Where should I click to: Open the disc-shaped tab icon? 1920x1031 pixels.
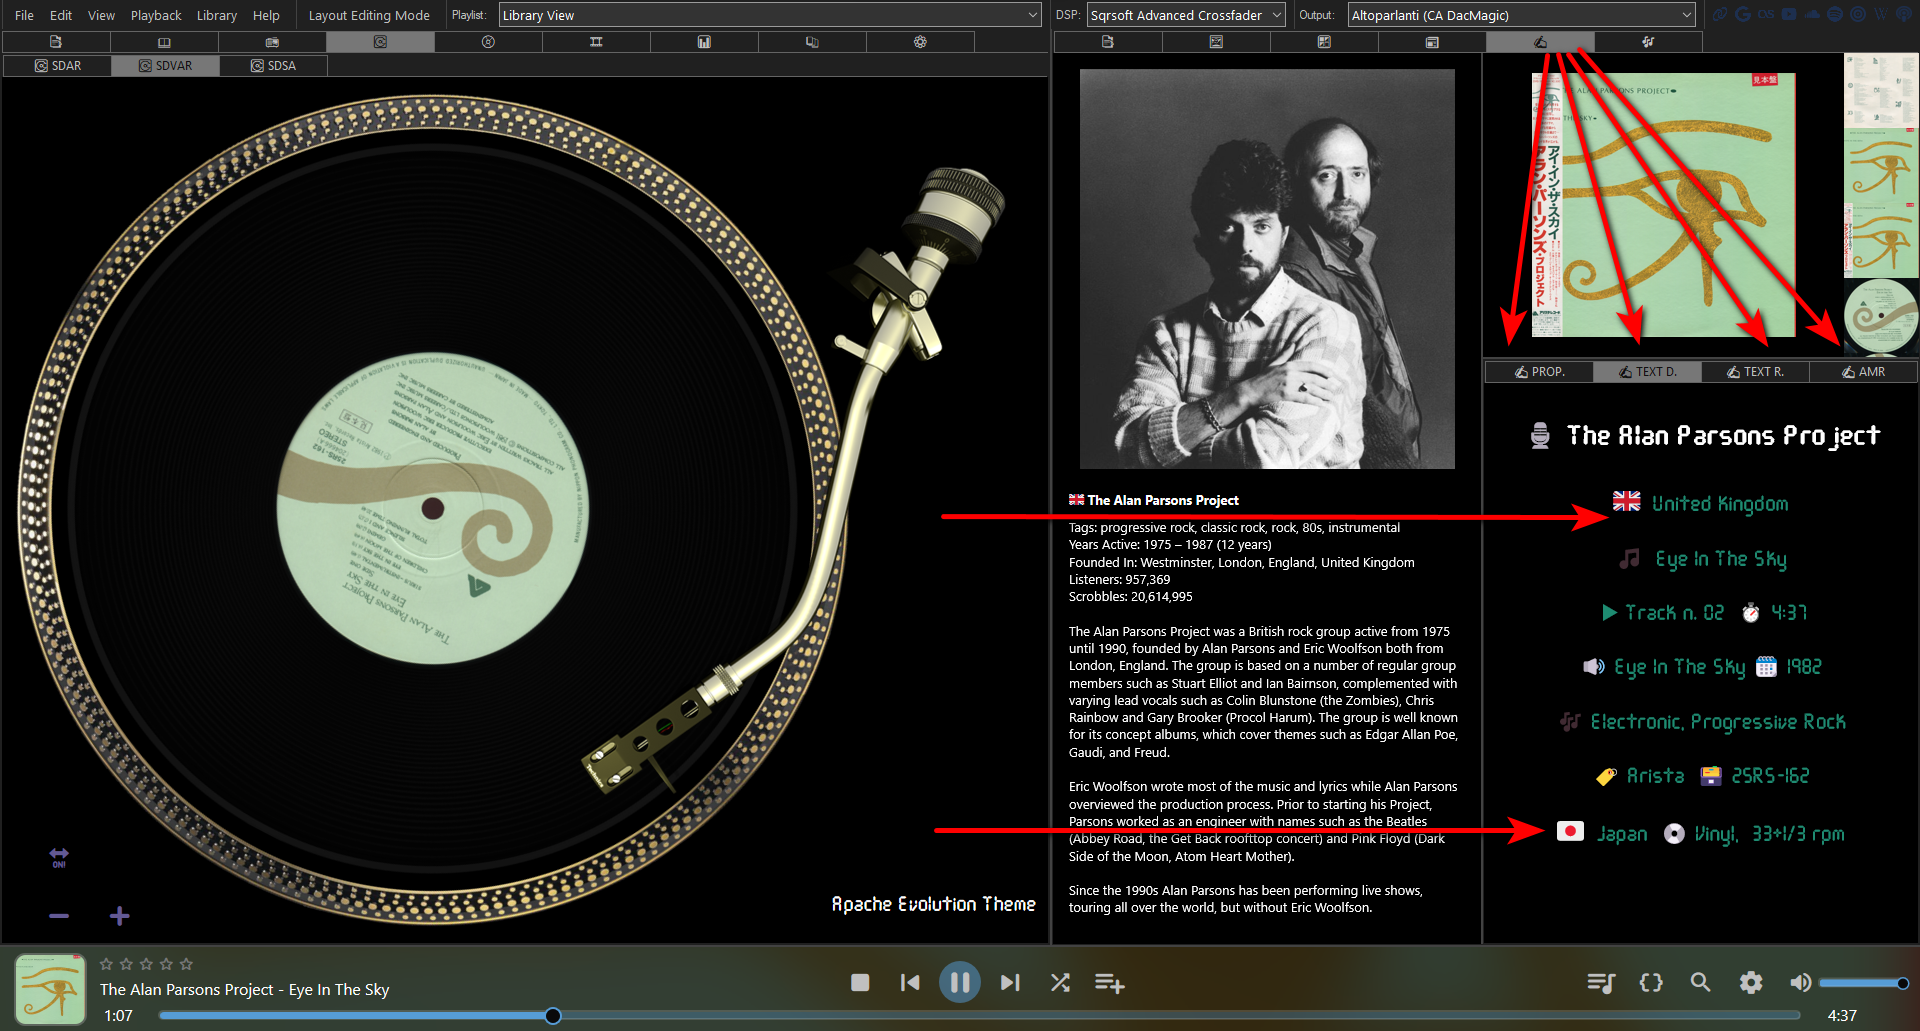click(x=488, y=42)
